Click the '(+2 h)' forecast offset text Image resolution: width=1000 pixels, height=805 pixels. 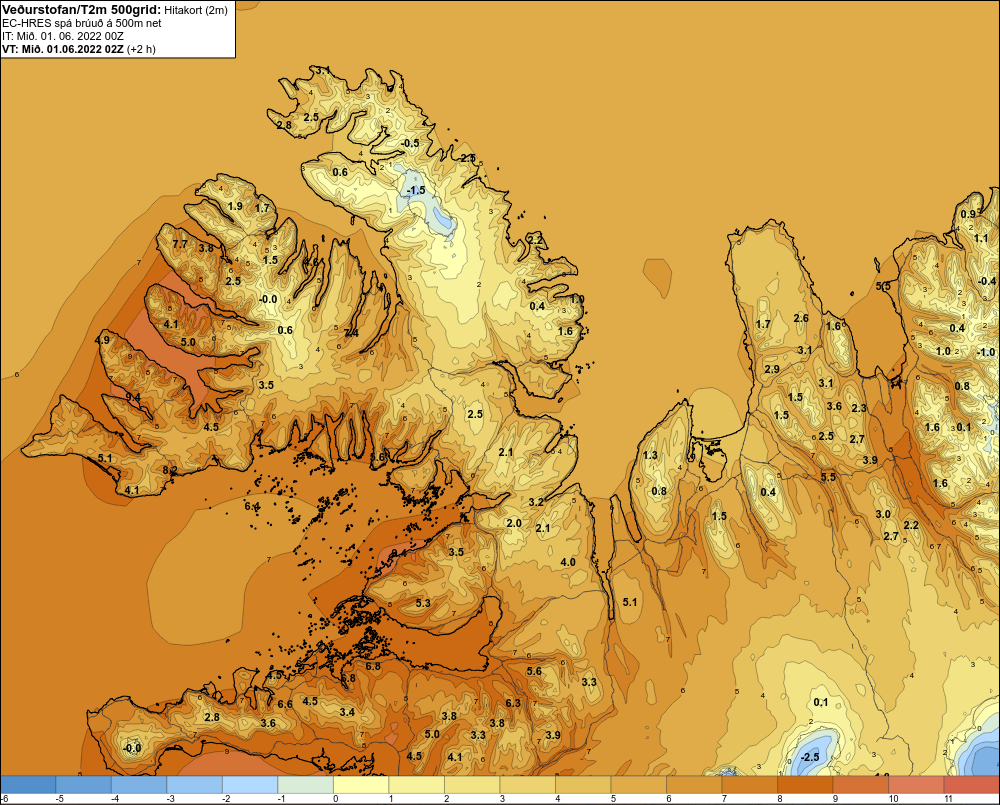pyautogui.click(x=141, y=49)
